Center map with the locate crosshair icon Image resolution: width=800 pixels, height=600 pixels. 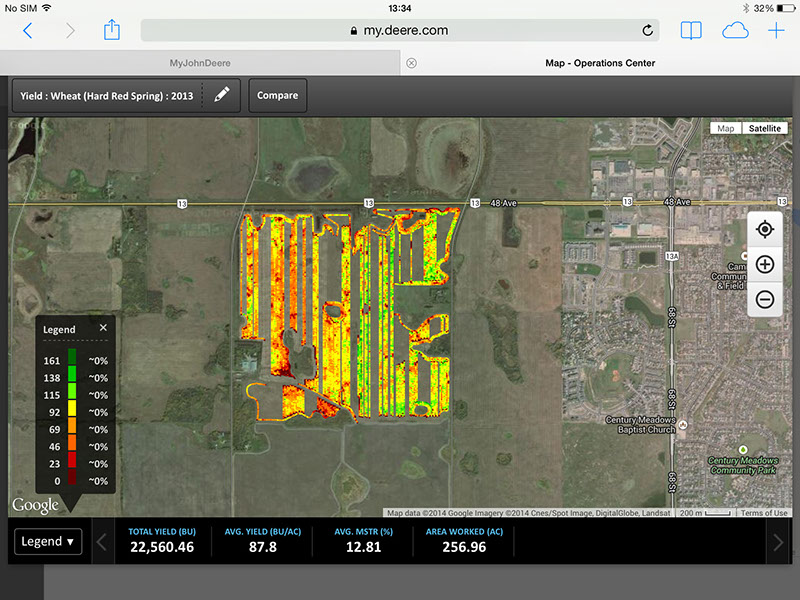click(x=765, y=230)
